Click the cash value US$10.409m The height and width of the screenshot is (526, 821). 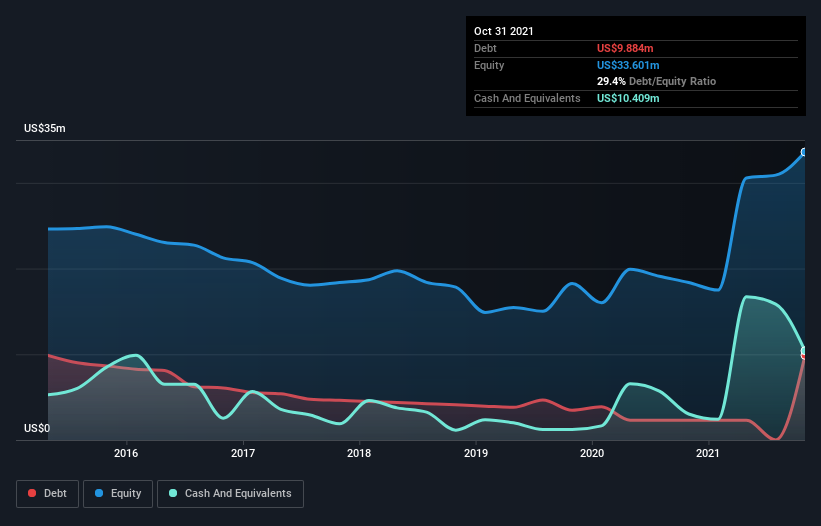(x=628, y=98)
